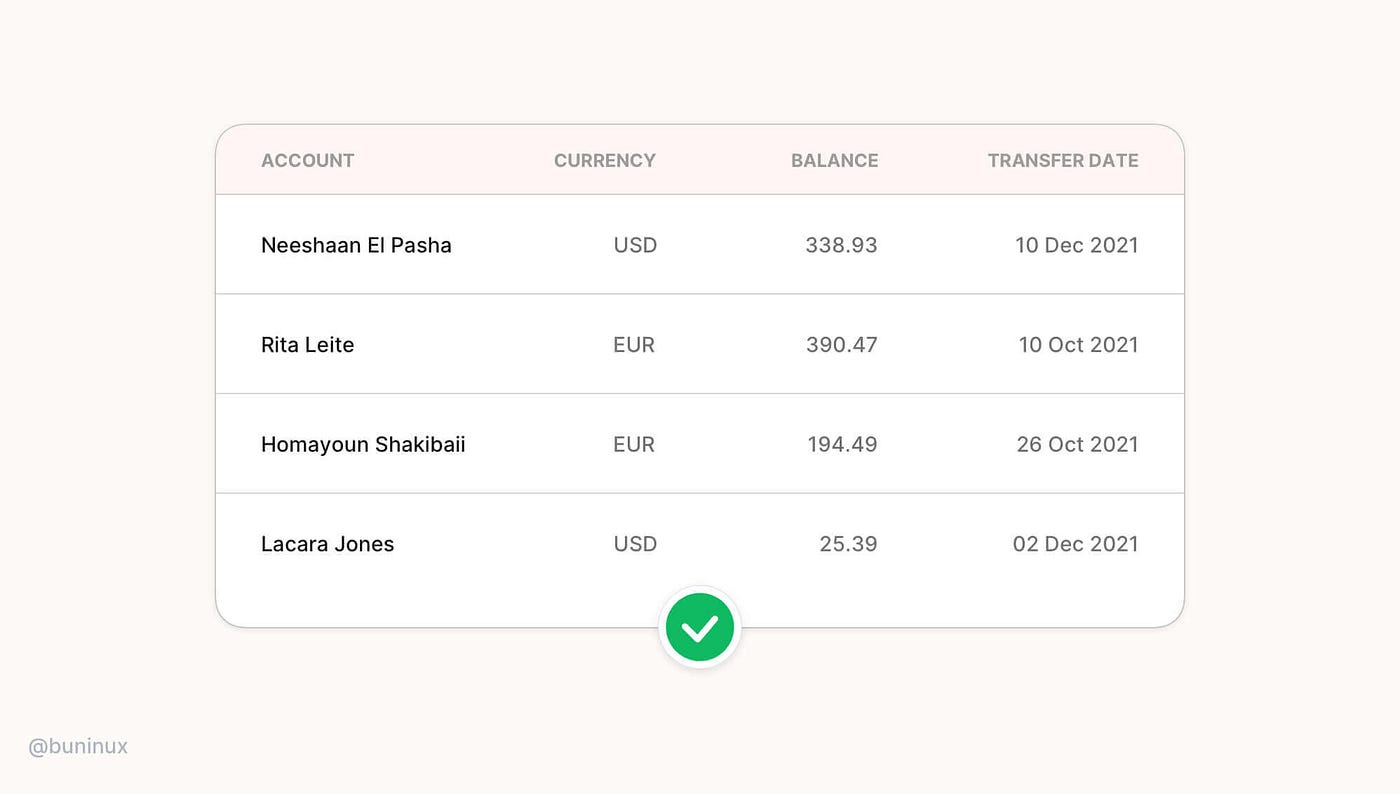Click the CURRENCY column header
1400x794 pixels.
click(x=605, y=160)
